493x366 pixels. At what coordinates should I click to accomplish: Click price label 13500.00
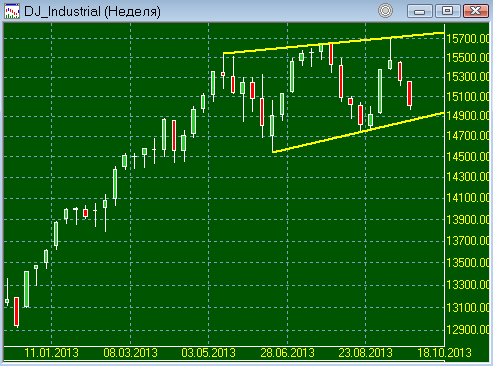click(468, 263)
